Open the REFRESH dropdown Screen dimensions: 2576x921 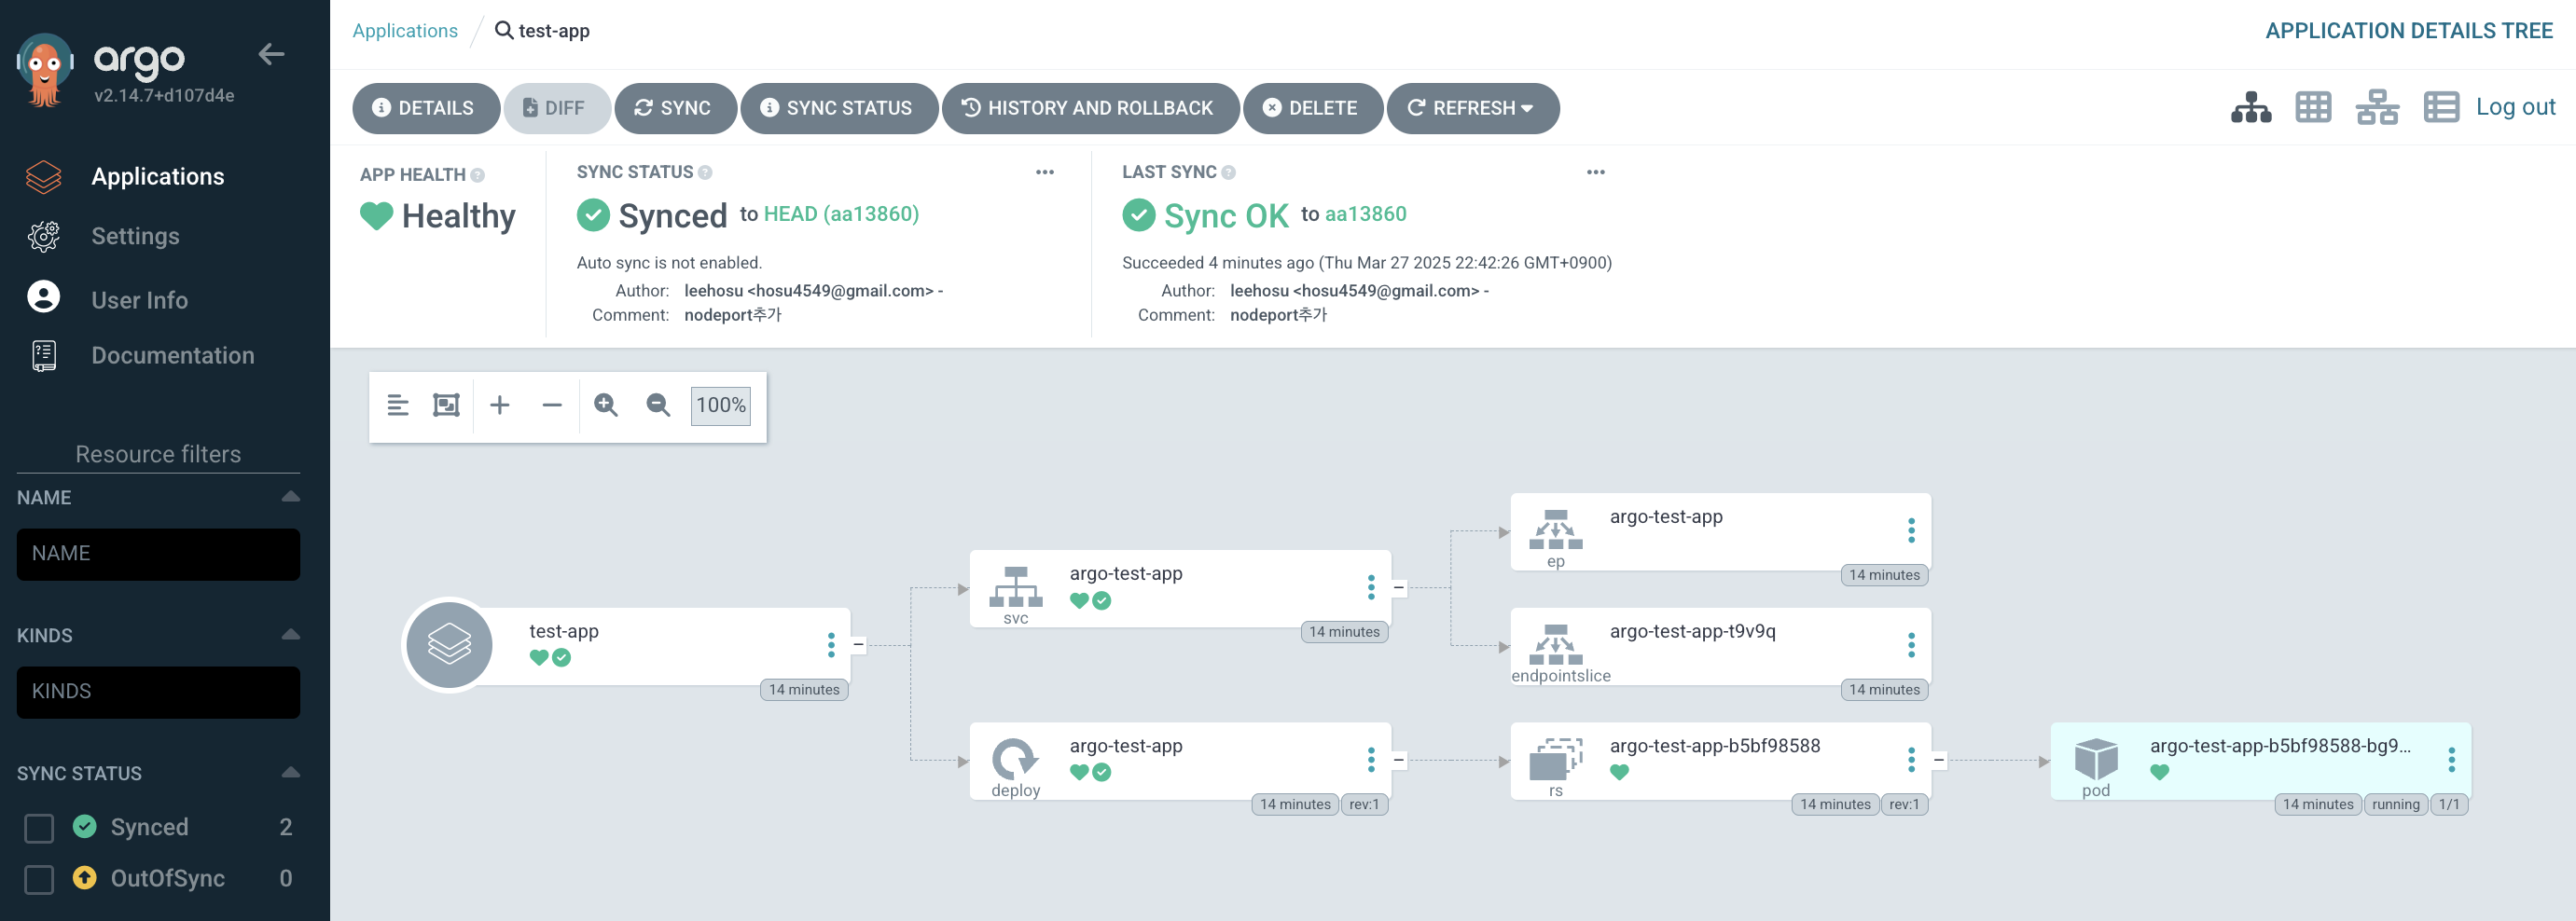coord(1472,108)
